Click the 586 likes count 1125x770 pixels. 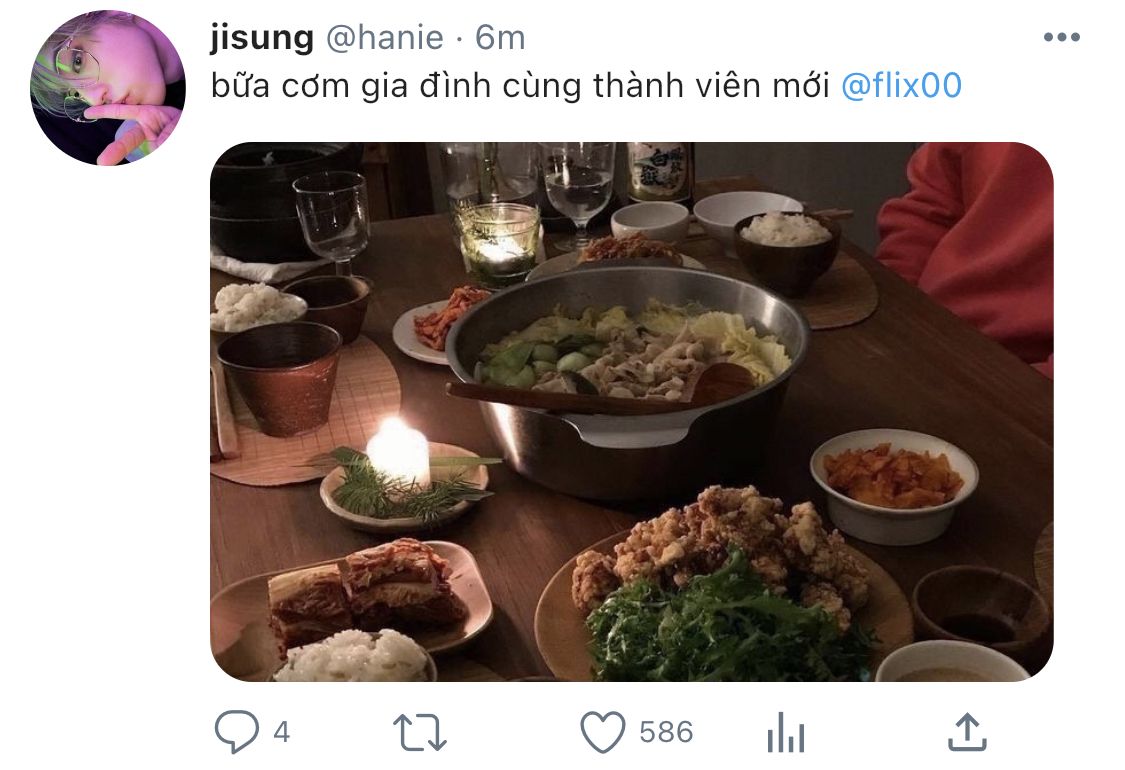(x=666, y=732)
